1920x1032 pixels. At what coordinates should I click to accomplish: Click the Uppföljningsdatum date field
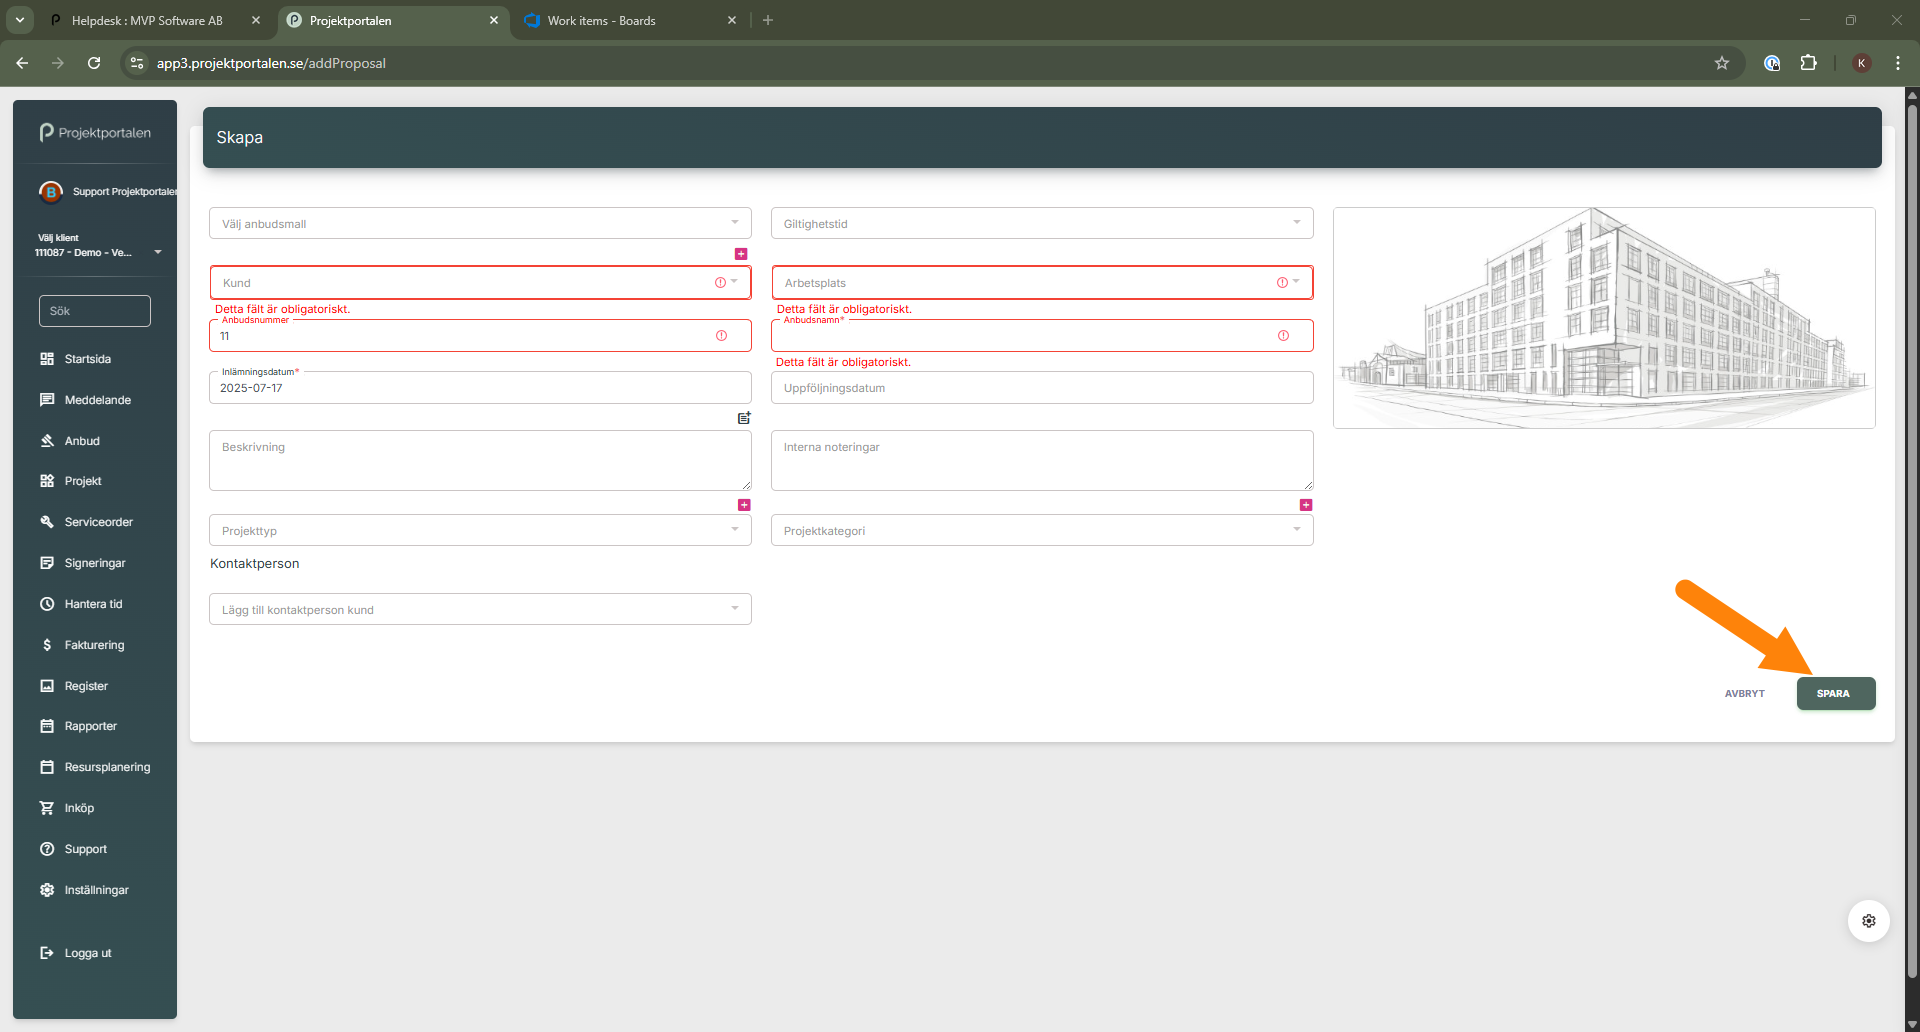(x=1042, y=388)
